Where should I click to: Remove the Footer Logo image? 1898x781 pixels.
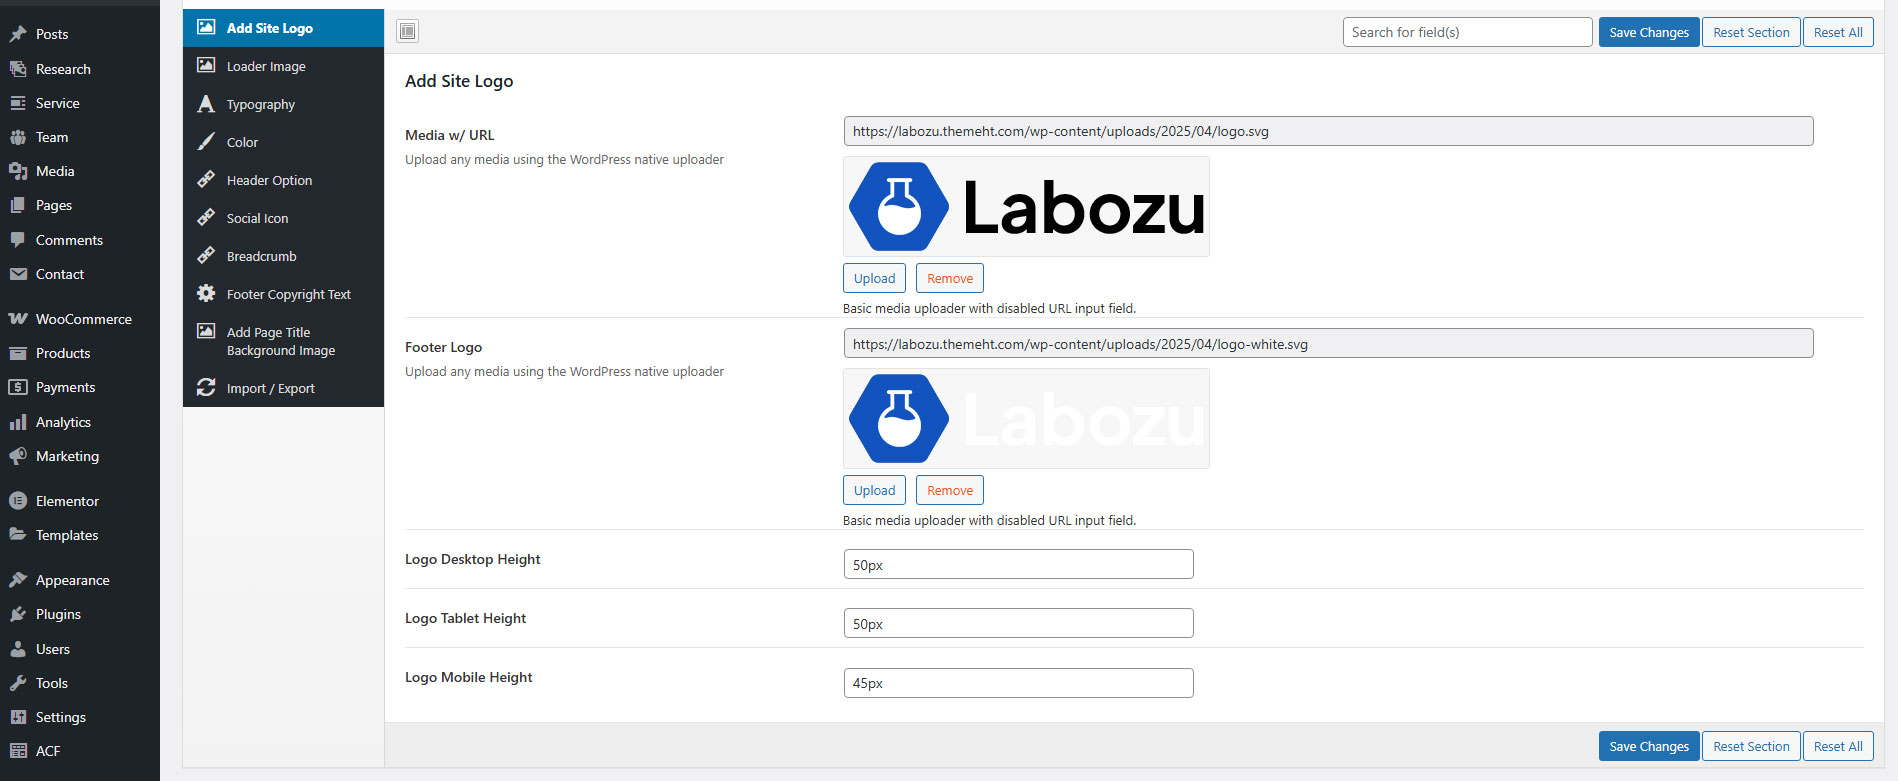click(x=949, y=490)
